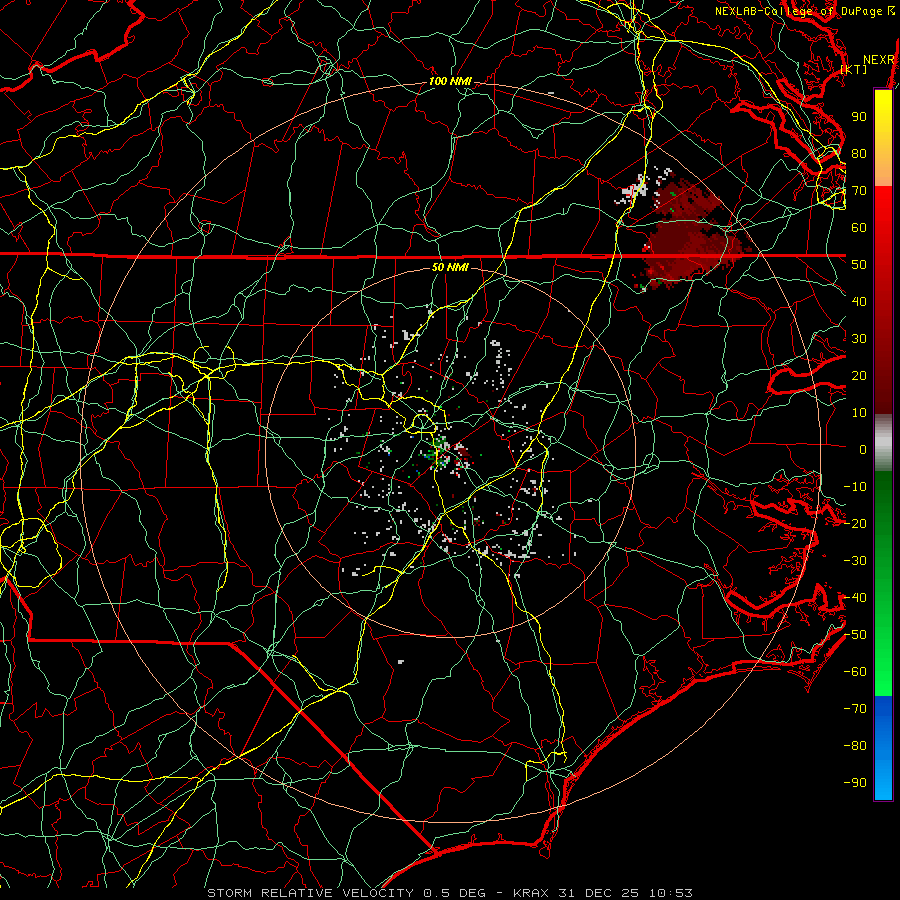Click the 100 NMI range ring label
900x900 pixels.
[450, 82]
